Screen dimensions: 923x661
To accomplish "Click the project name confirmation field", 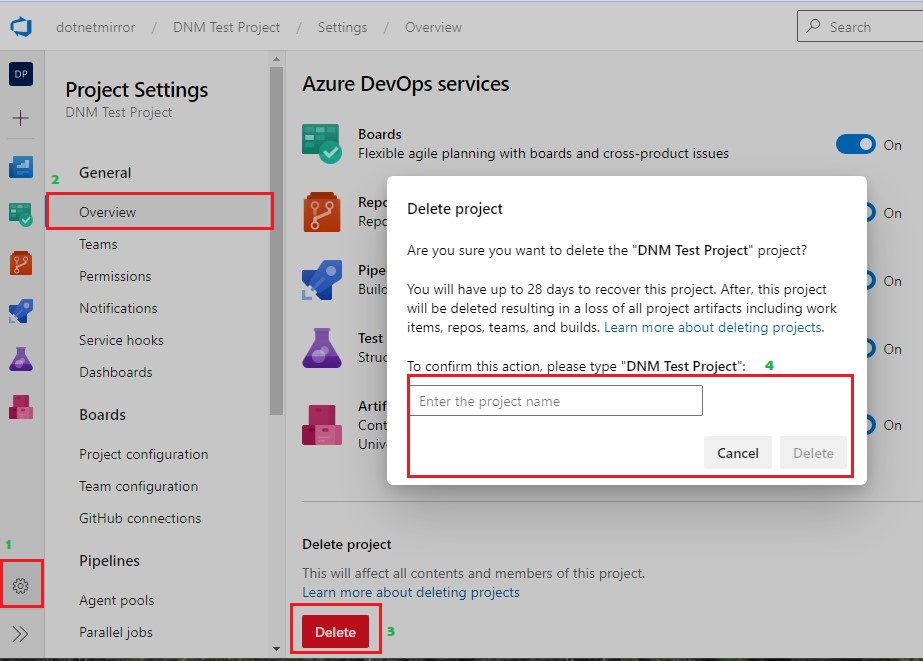I will pos(555,400).
